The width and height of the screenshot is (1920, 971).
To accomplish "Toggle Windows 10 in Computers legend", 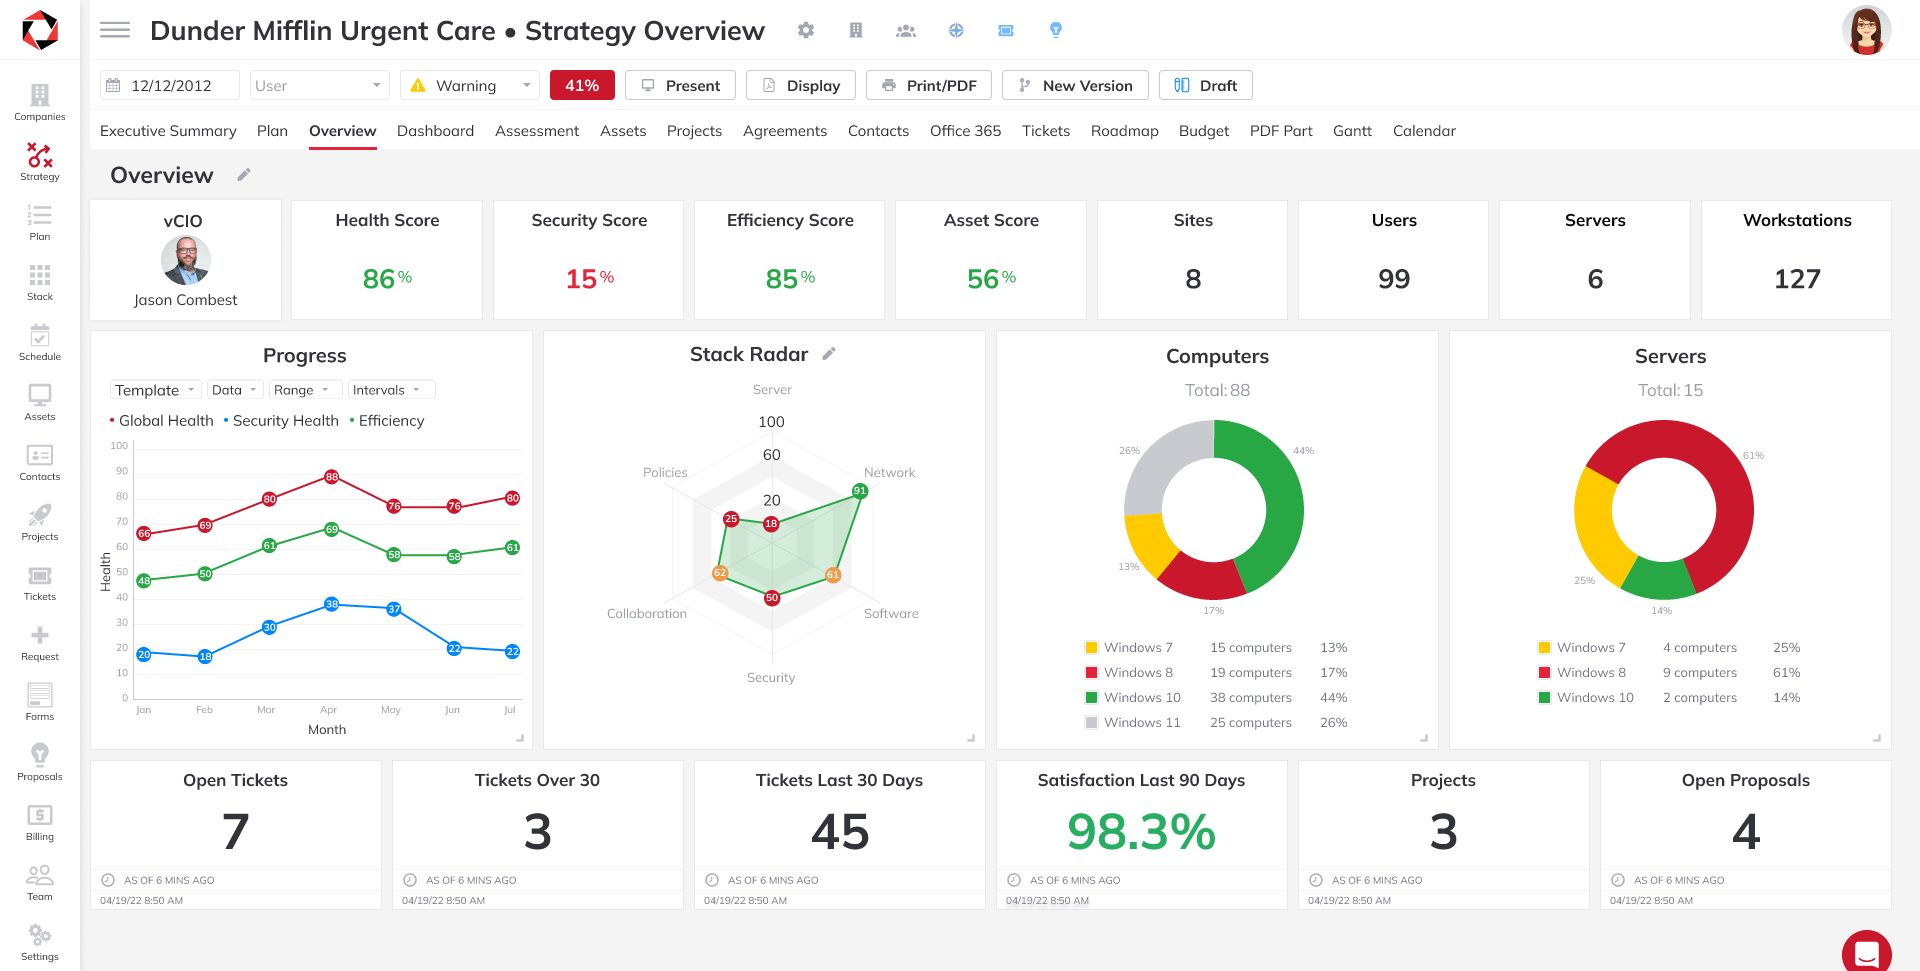I will pyautogui.click(x=1133, y=698).
